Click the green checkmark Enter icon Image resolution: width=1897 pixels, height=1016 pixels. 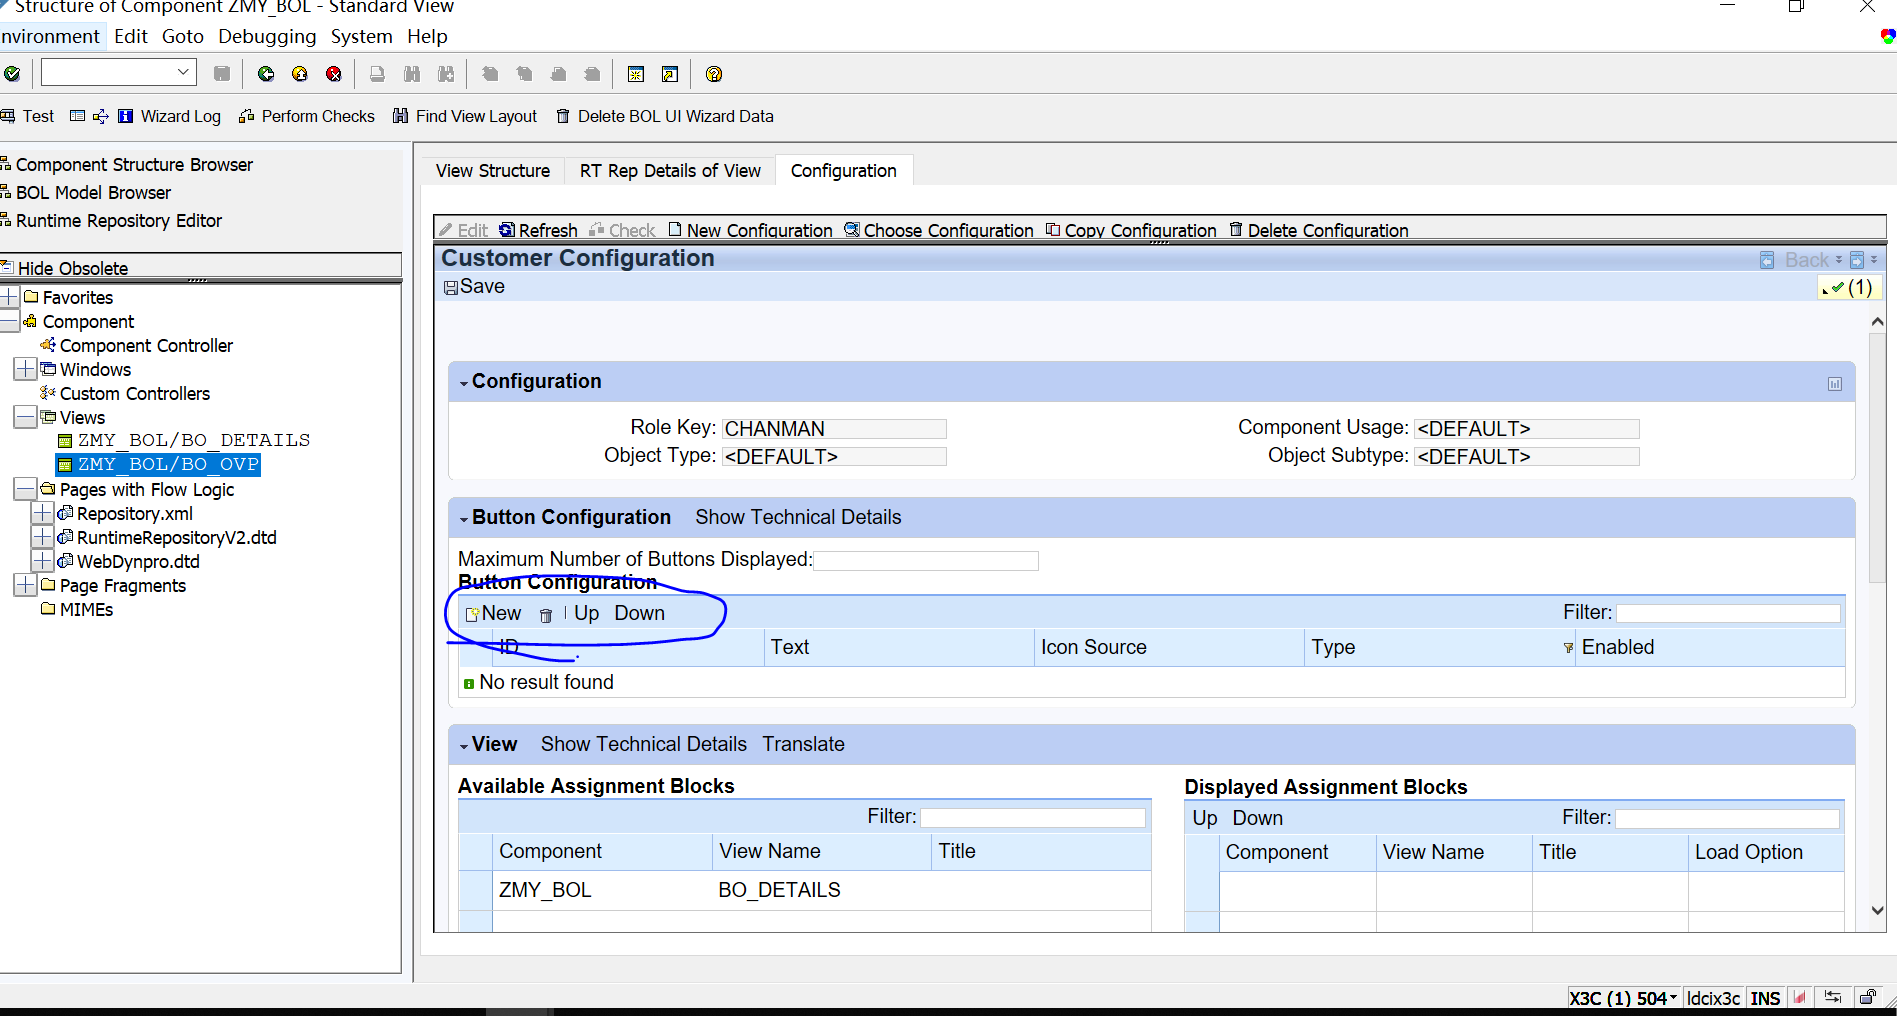point(12,74)
